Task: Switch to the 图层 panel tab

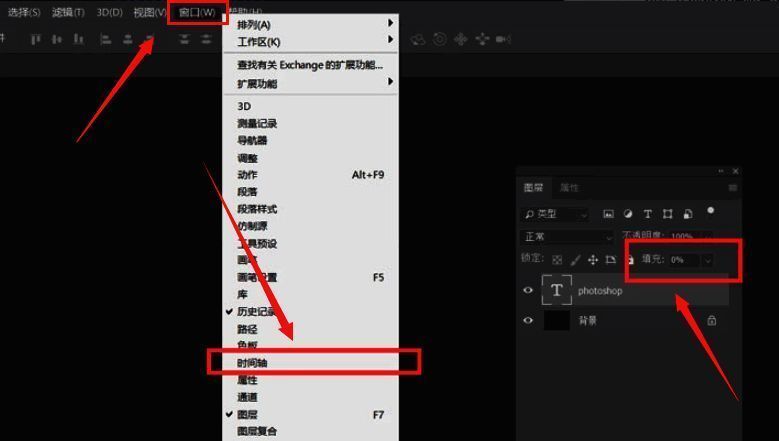Action: click(x=534, y=188)
